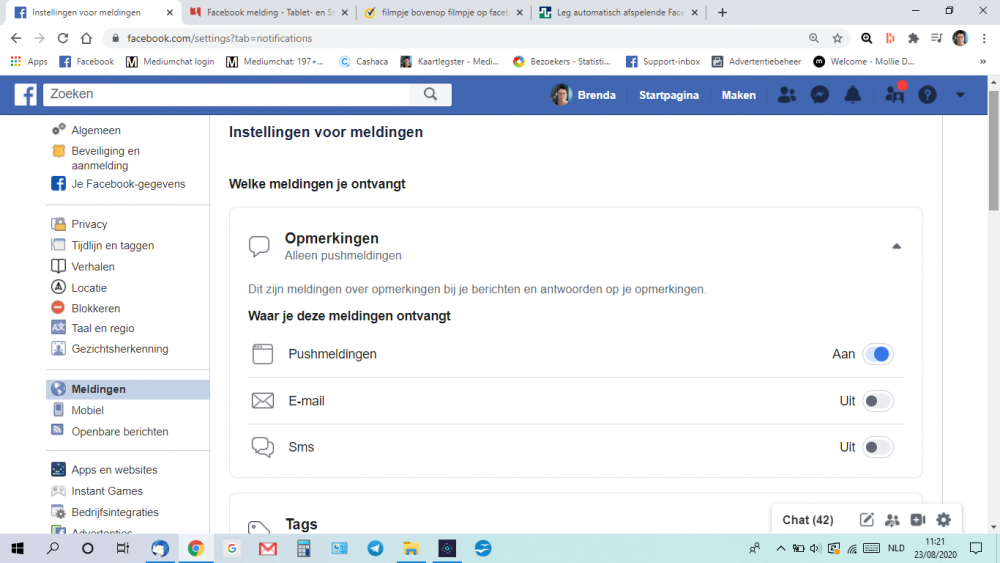The width and height of the screenshot is (1000, 563).
Task: Open Beveiliging en aanmelding settings
Action: click(105, 158)
